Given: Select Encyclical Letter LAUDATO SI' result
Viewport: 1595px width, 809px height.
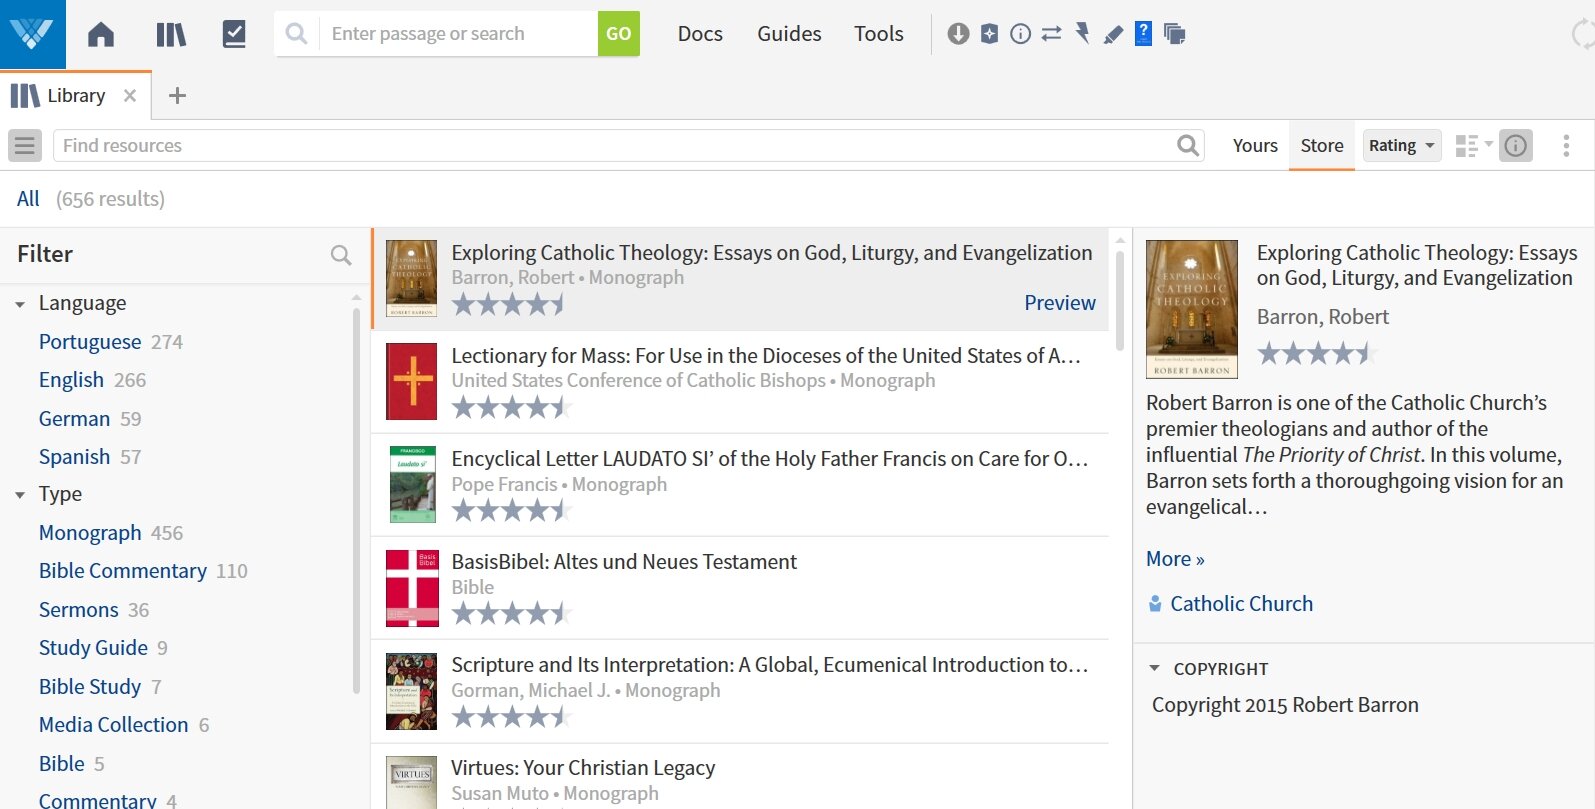Looking at the screenshot, I should (x=740, y=485).
